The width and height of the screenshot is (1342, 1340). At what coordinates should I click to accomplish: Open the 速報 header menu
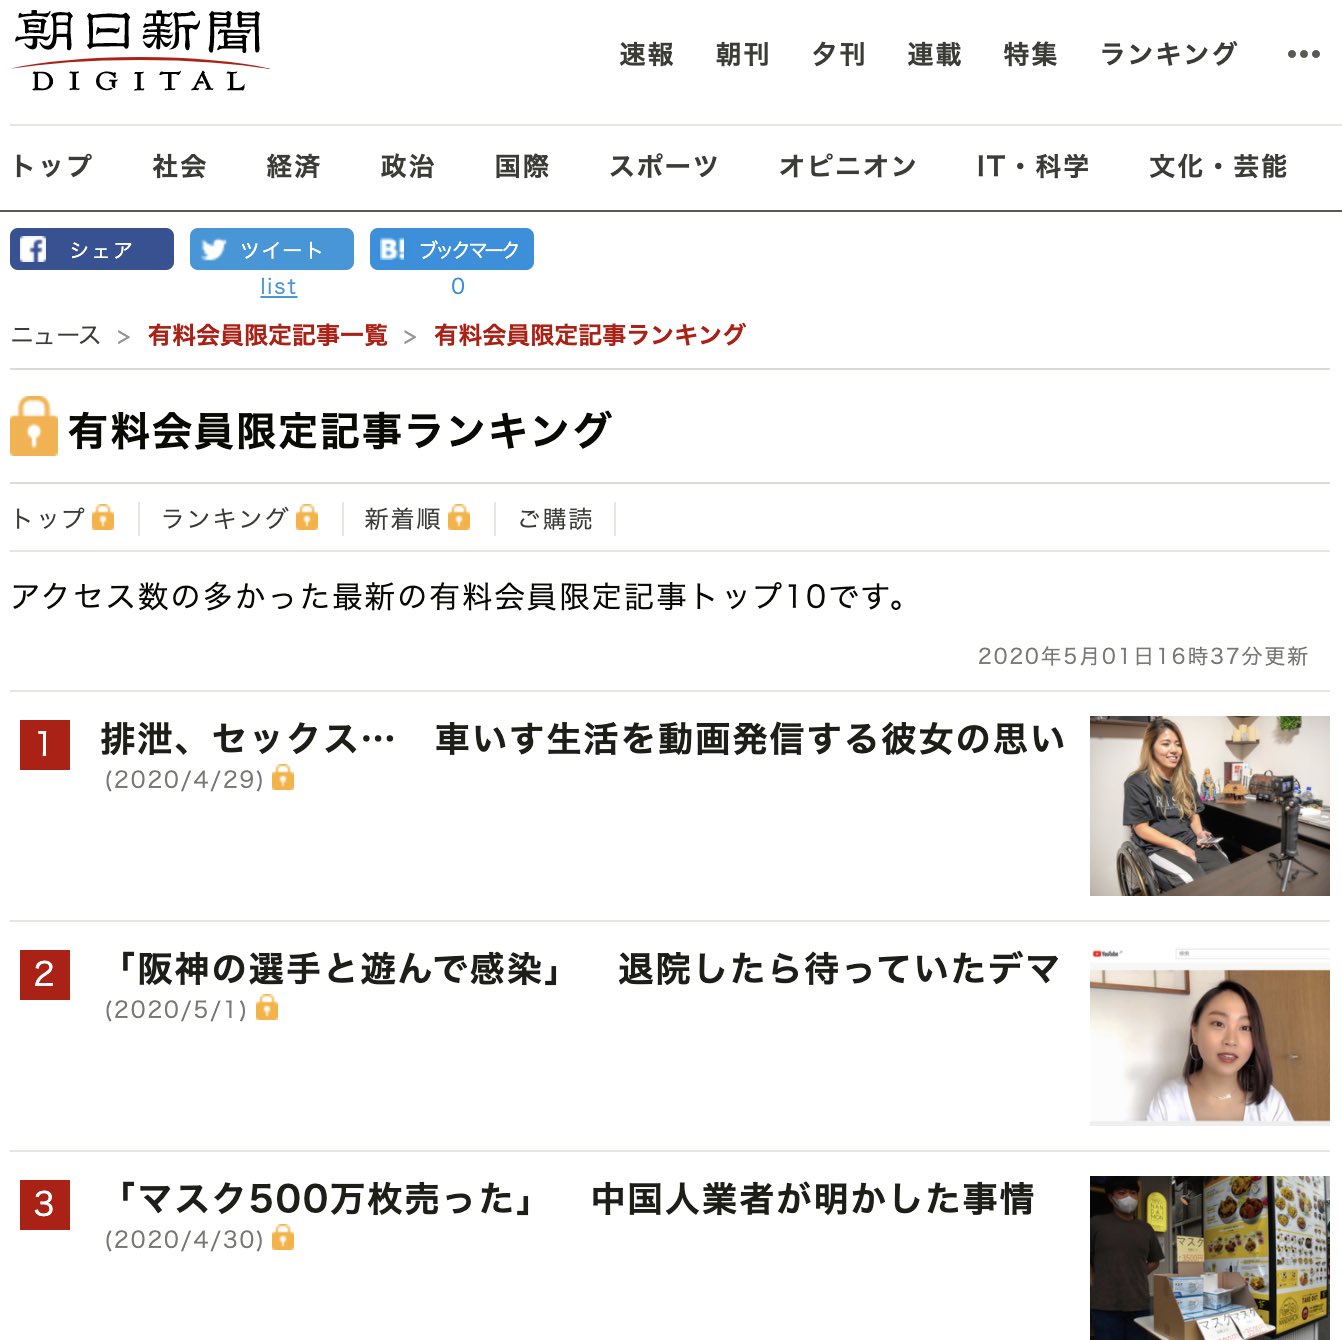click(646, 54)
